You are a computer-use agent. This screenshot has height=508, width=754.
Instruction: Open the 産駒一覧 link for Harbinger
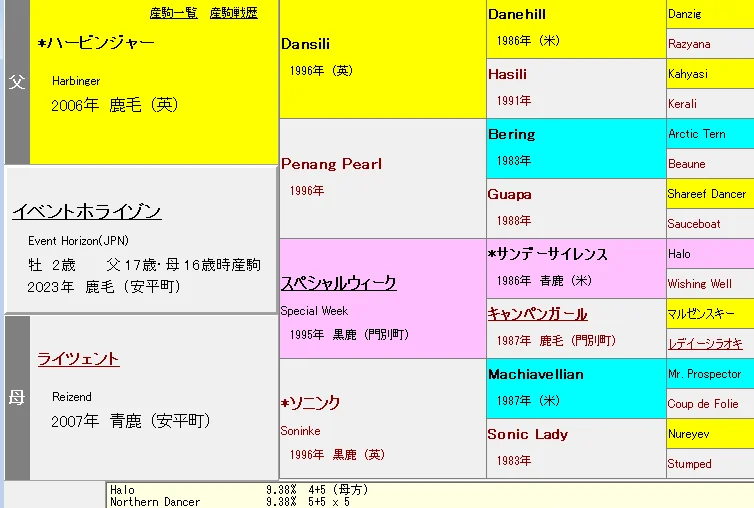[173, 13]
